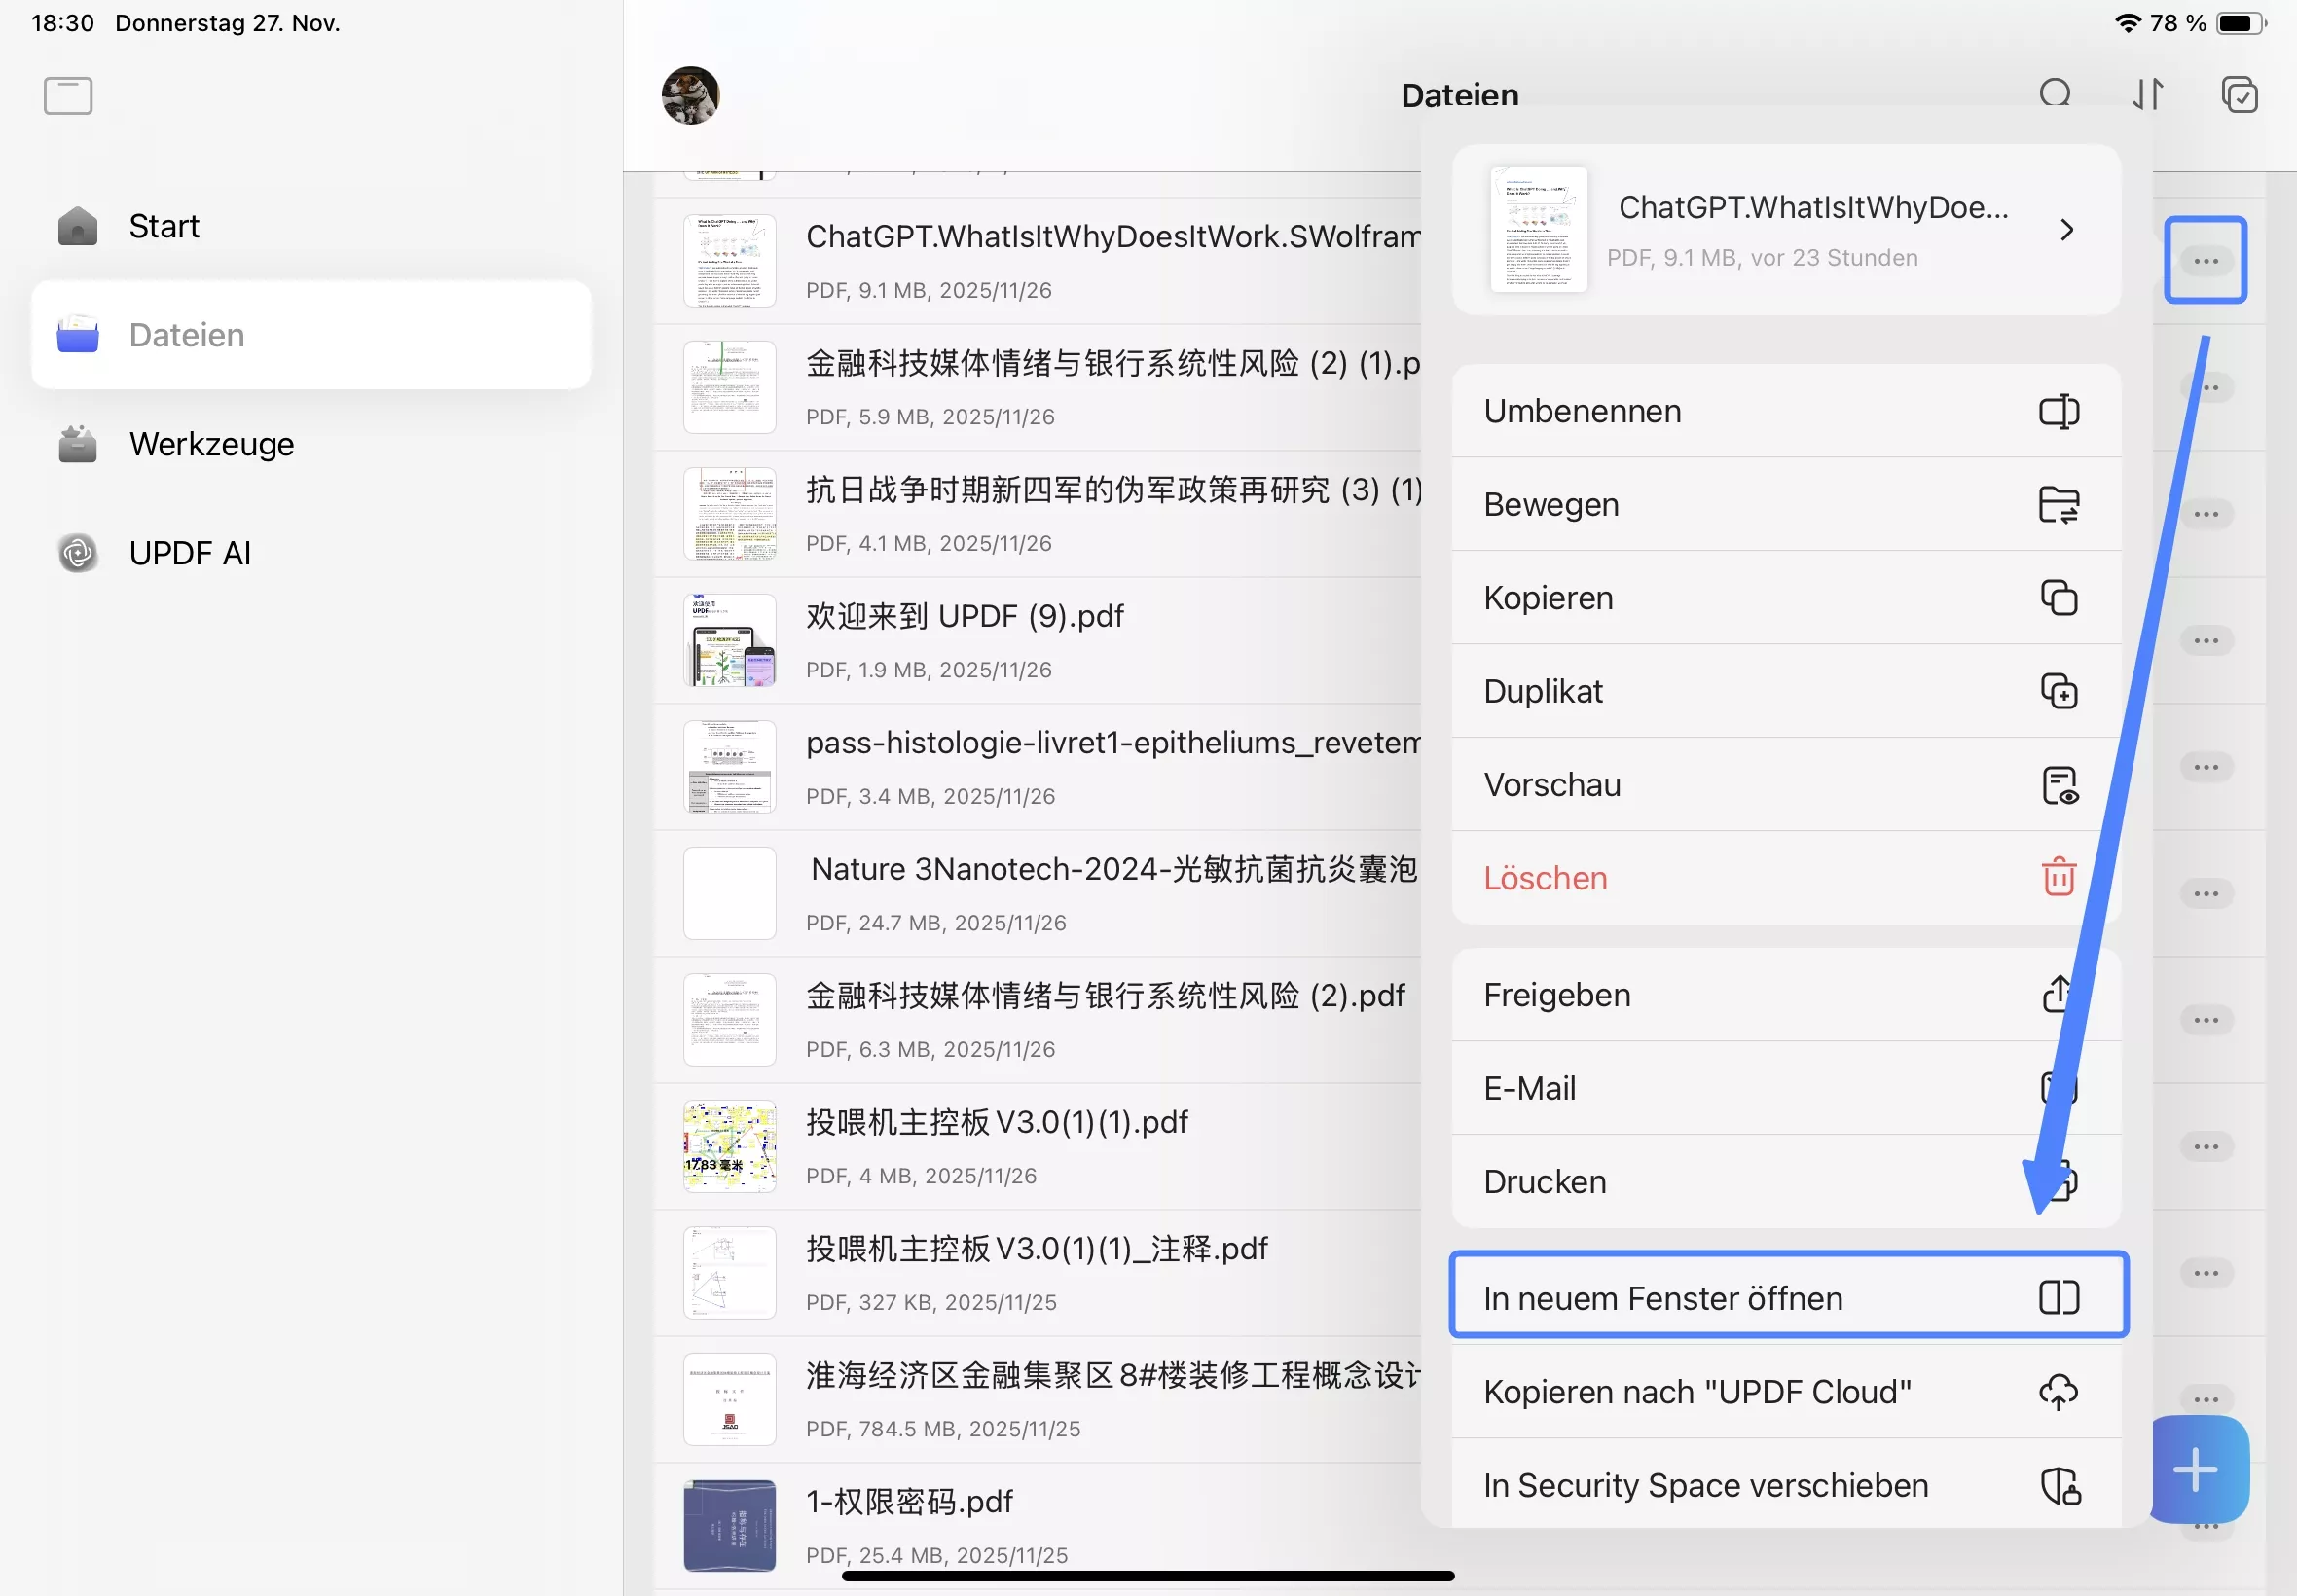Expand ChatGPT file details chevron
2297x1596 pixels.
[2067, 230]
